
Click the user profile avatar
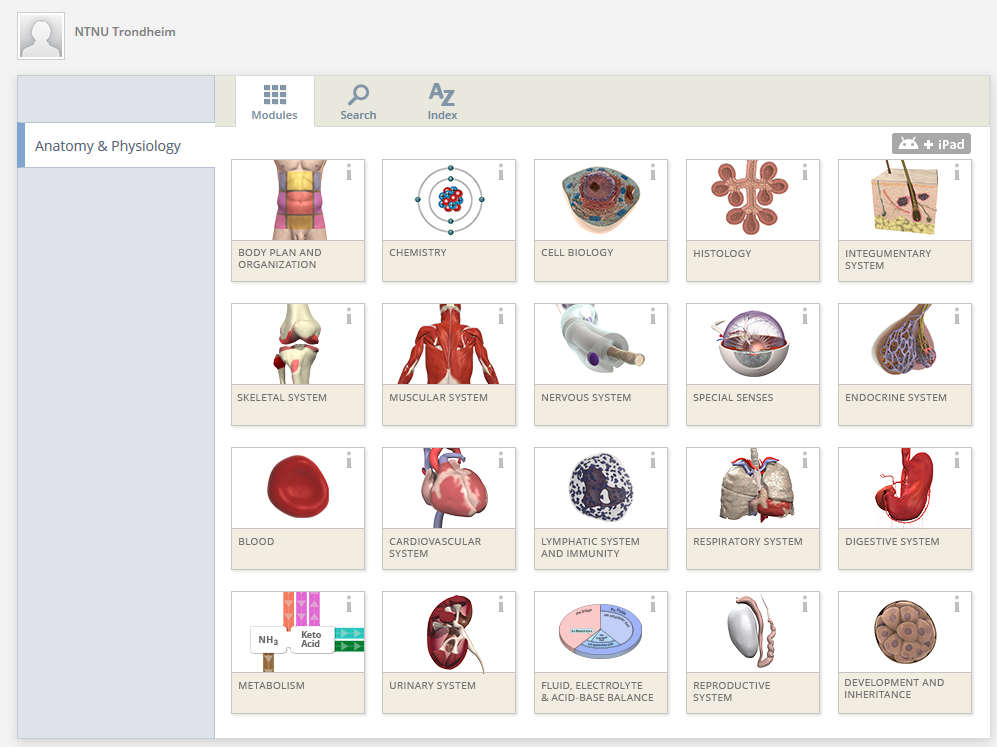pyautogui.click(x=41, y=36)
